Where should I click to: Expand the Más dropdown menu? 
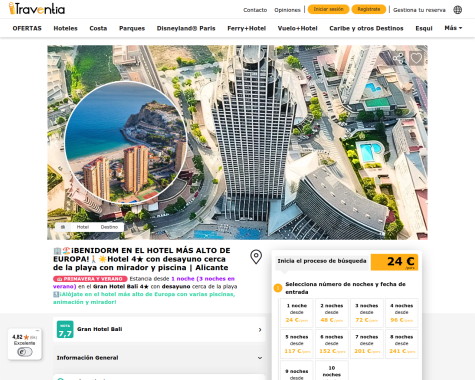click(453, 28)
